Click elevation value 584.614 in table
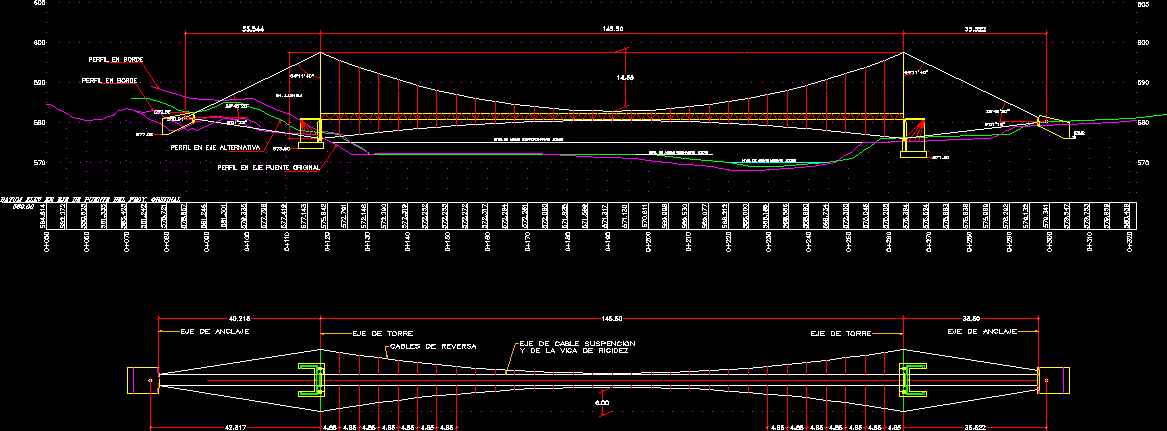This screenshot has height=431, width=1167. (x=43, y=216)
